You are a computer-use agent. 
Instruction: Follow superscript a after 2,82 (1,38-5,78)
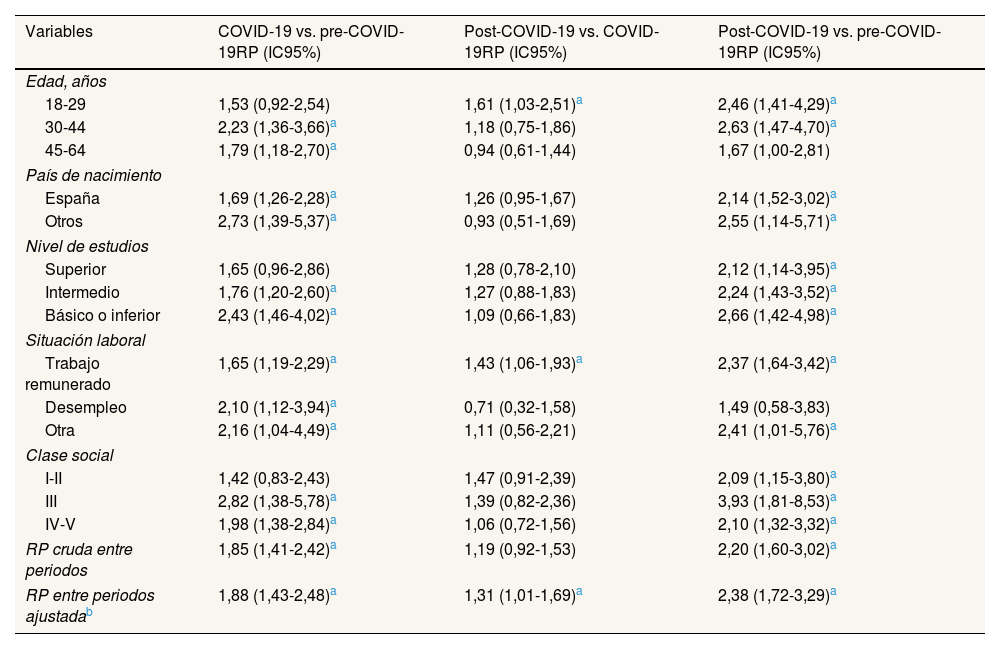point(333,495)
